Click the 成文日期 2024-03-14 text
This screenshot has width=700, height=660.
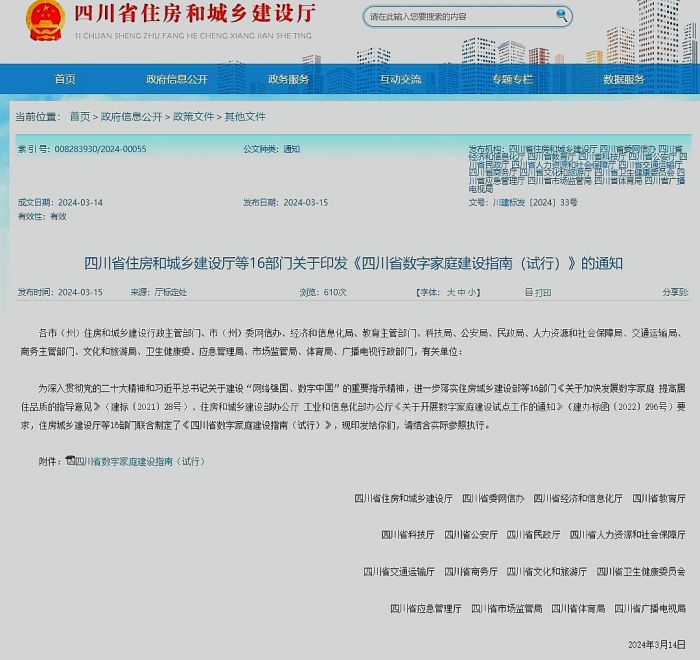[60, 203]
